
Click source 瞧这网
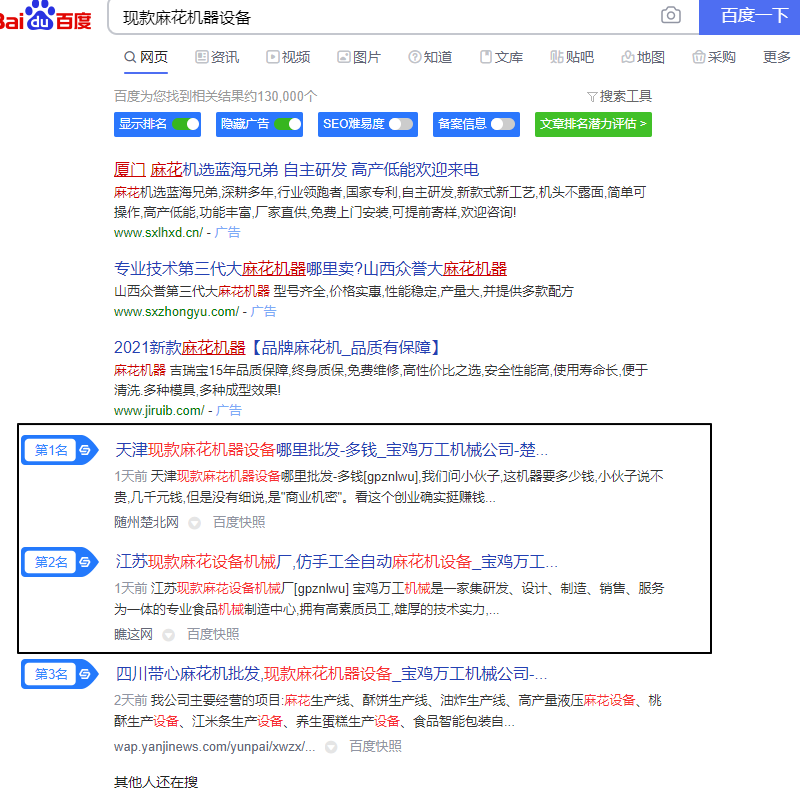tap(133, 634)
